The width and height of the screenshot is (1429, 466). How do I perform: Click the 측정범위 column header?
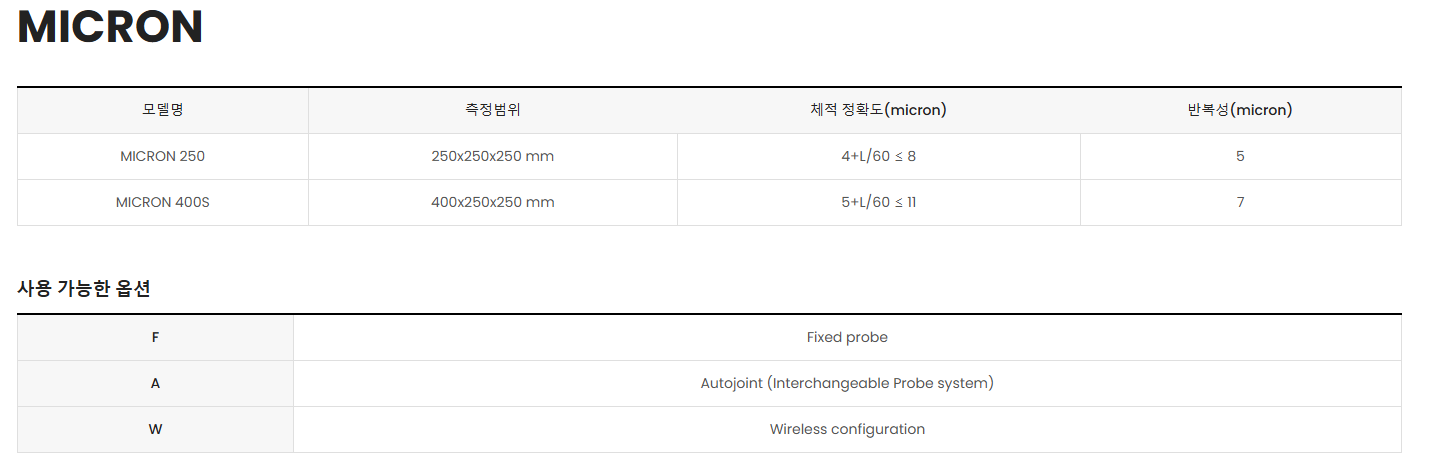tap(493, 110)
